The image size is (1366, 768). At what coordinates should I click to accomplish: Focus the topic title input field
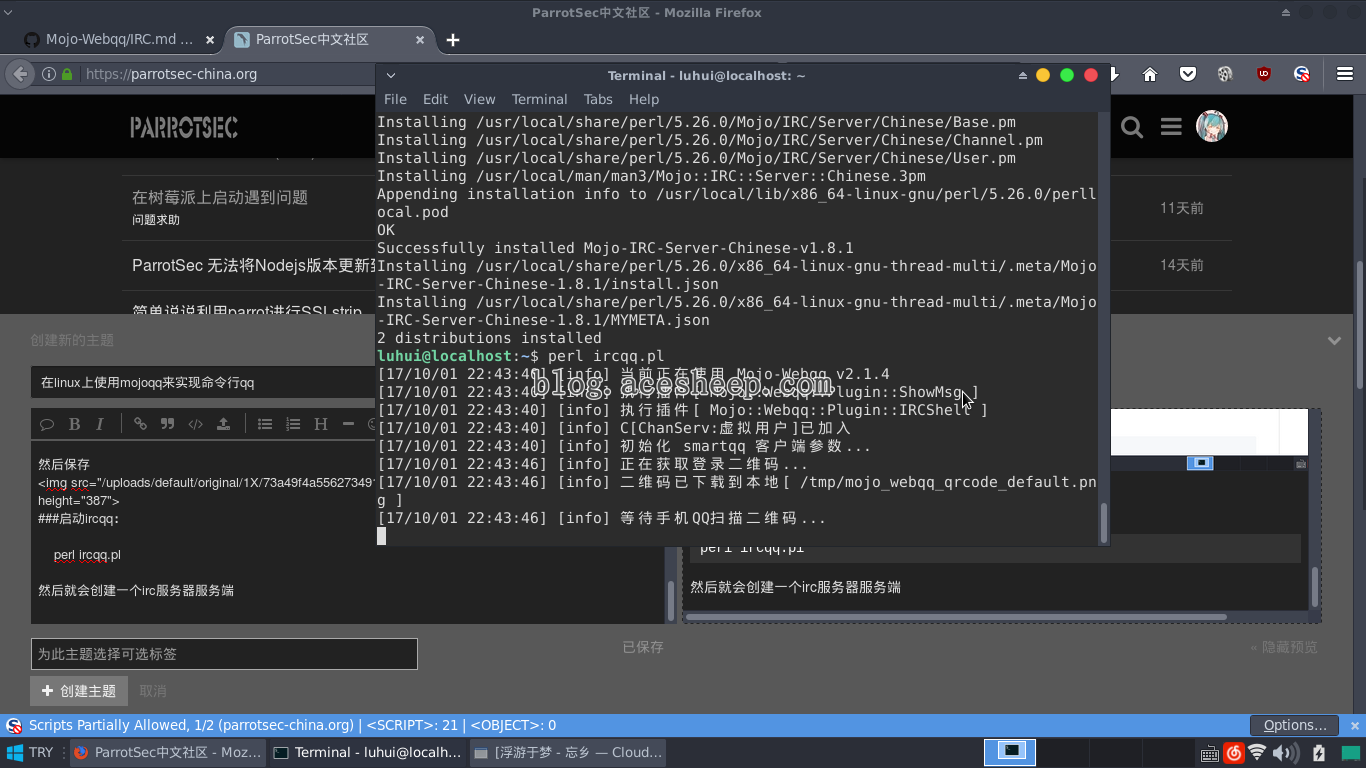click(x=203, y=382)
